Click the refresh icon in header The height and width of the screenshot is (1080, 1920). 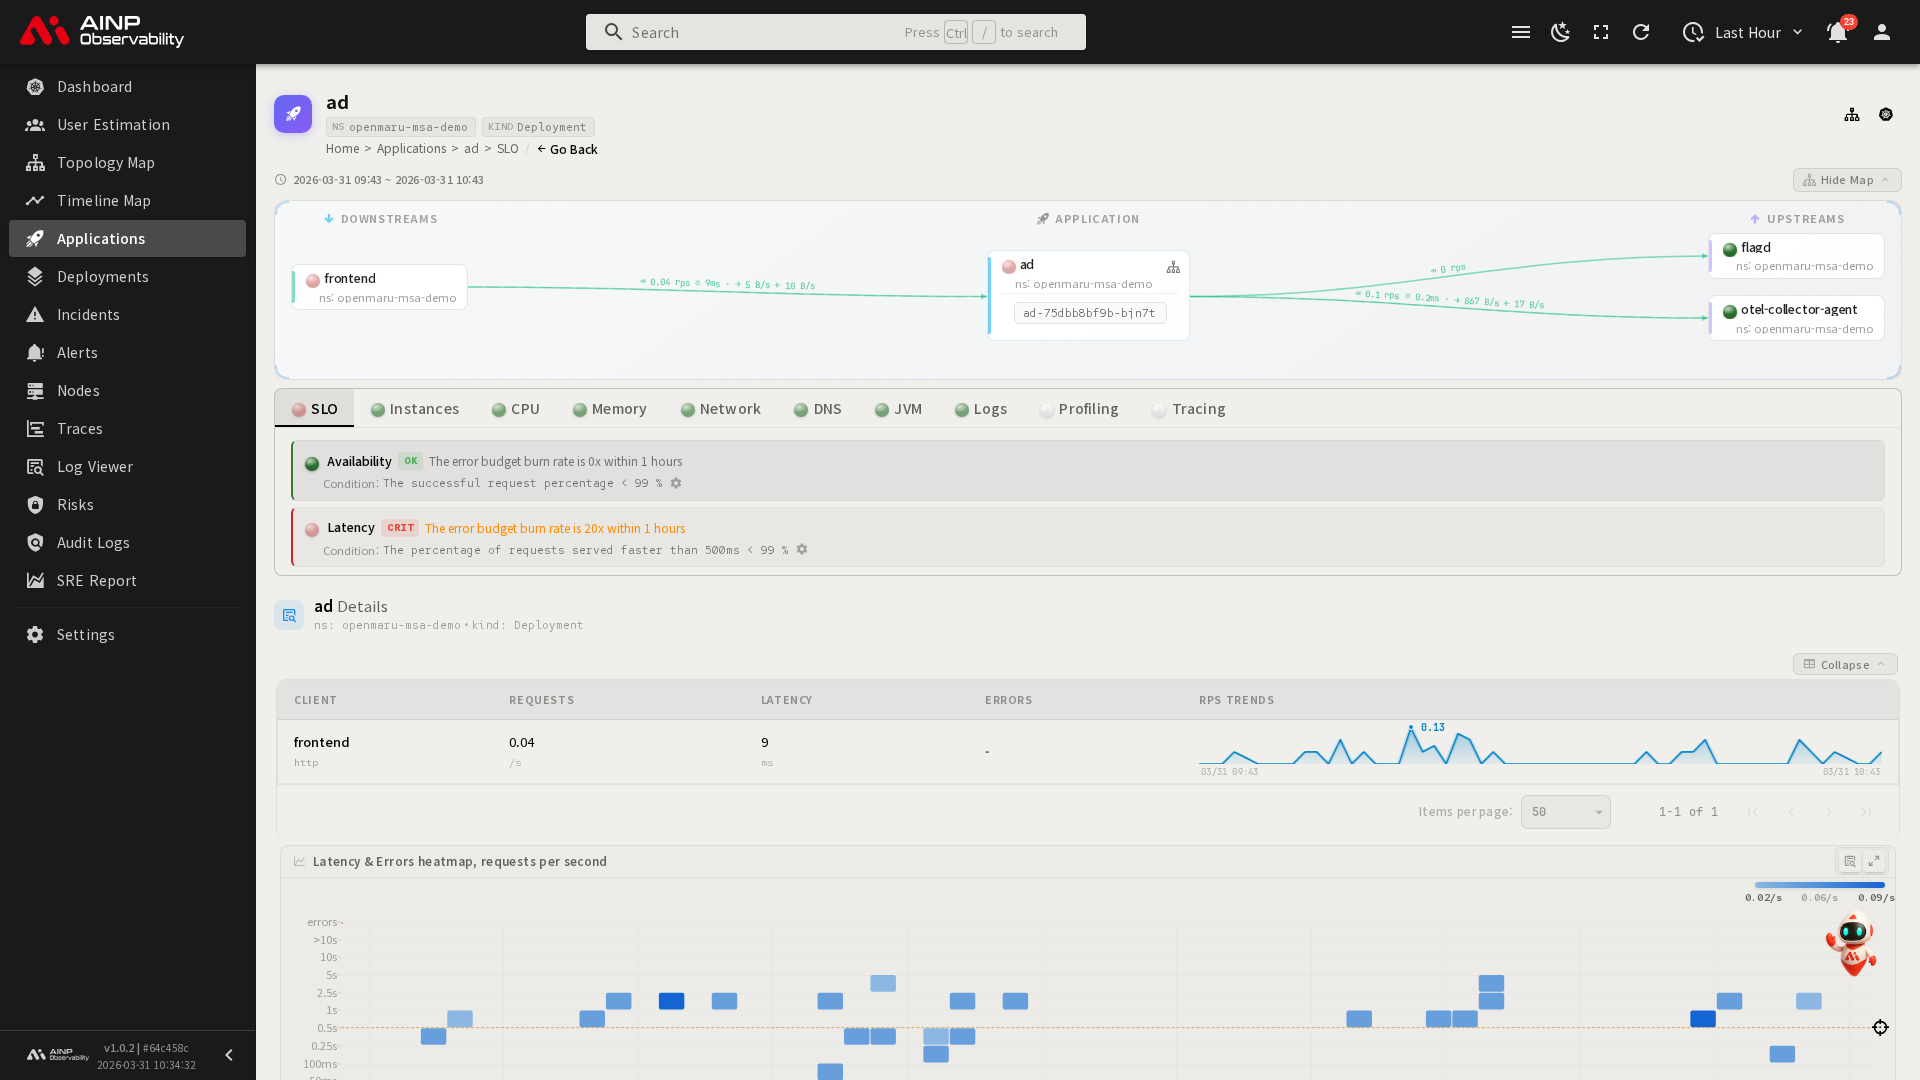coord(1641,32)
